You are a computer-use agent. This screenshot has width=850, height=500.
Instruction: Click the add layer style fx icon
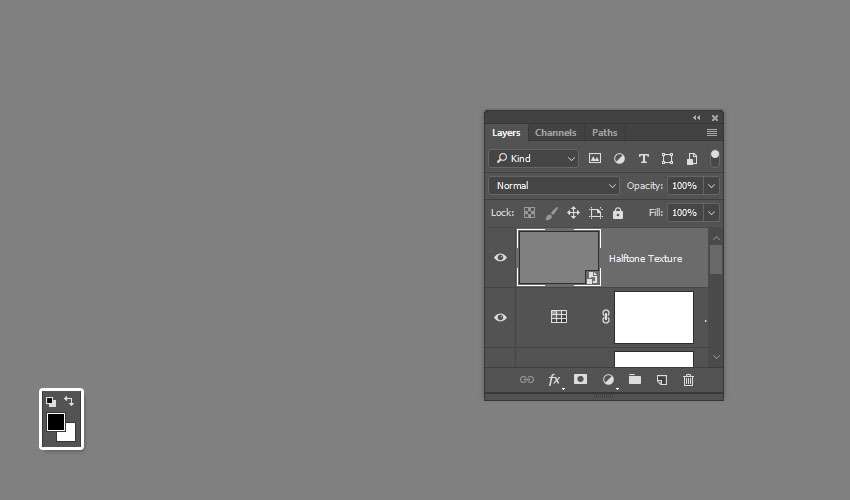554,380
